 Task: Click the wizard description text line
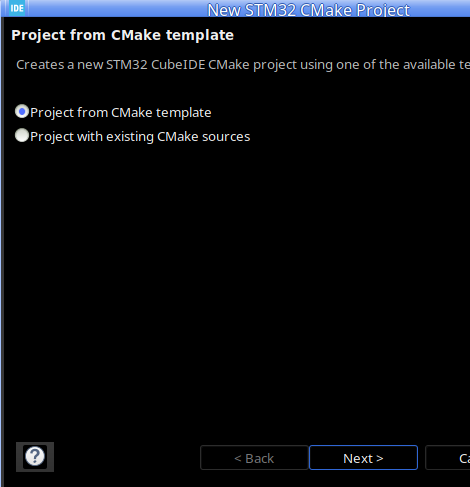click(243, 65)
